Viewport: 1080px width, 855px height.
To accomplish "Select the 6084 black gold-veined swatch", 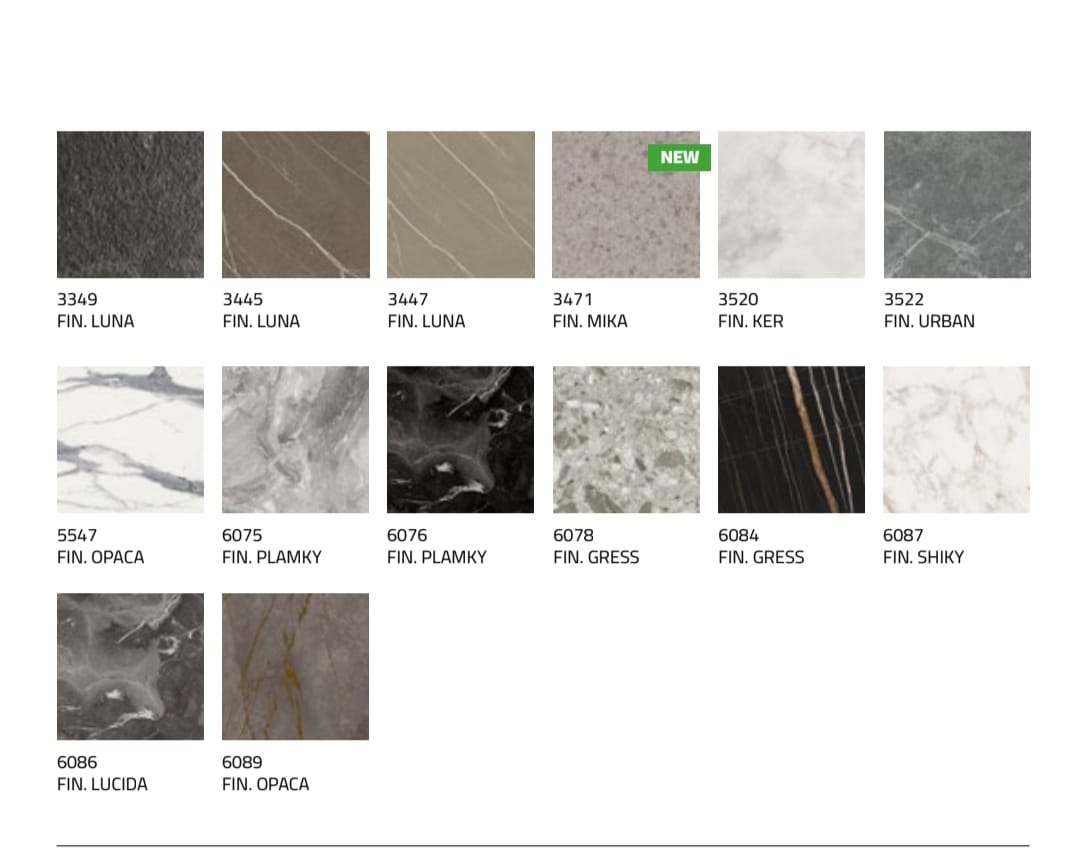I will [791, 440].
